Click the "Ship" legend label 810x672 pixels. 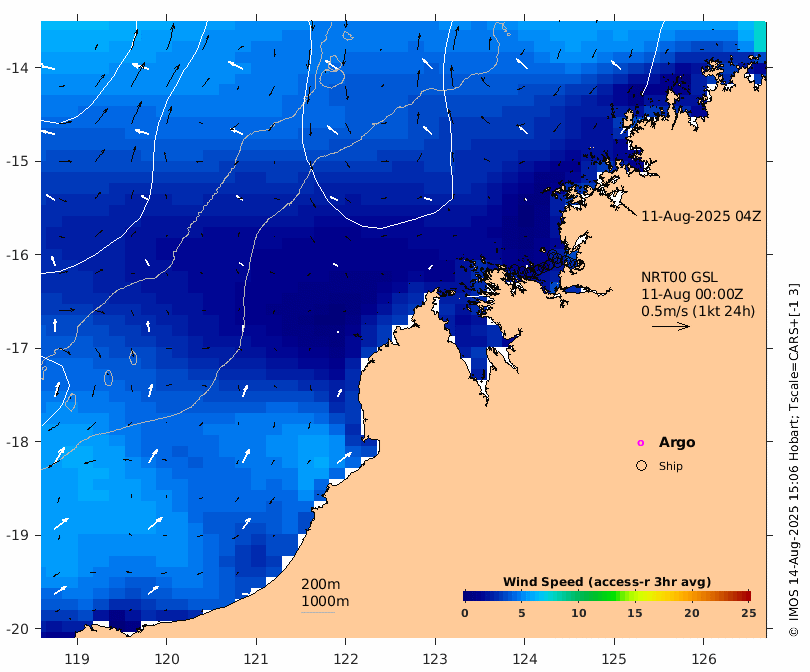point(671,466)
